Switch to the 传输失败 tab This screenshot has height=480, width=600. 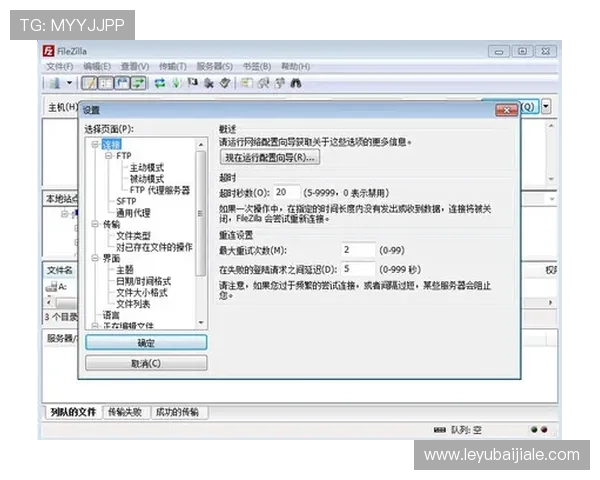125,412
